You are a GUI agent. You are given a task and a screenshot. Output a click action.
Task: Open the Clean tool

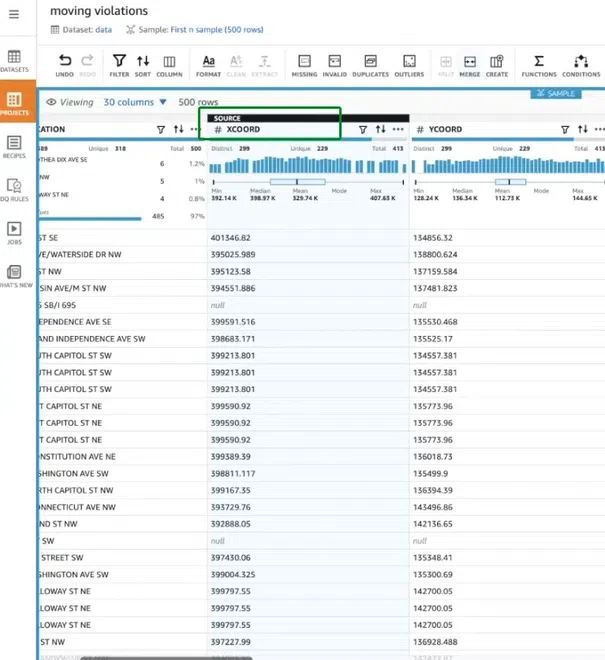click(236, 65)
